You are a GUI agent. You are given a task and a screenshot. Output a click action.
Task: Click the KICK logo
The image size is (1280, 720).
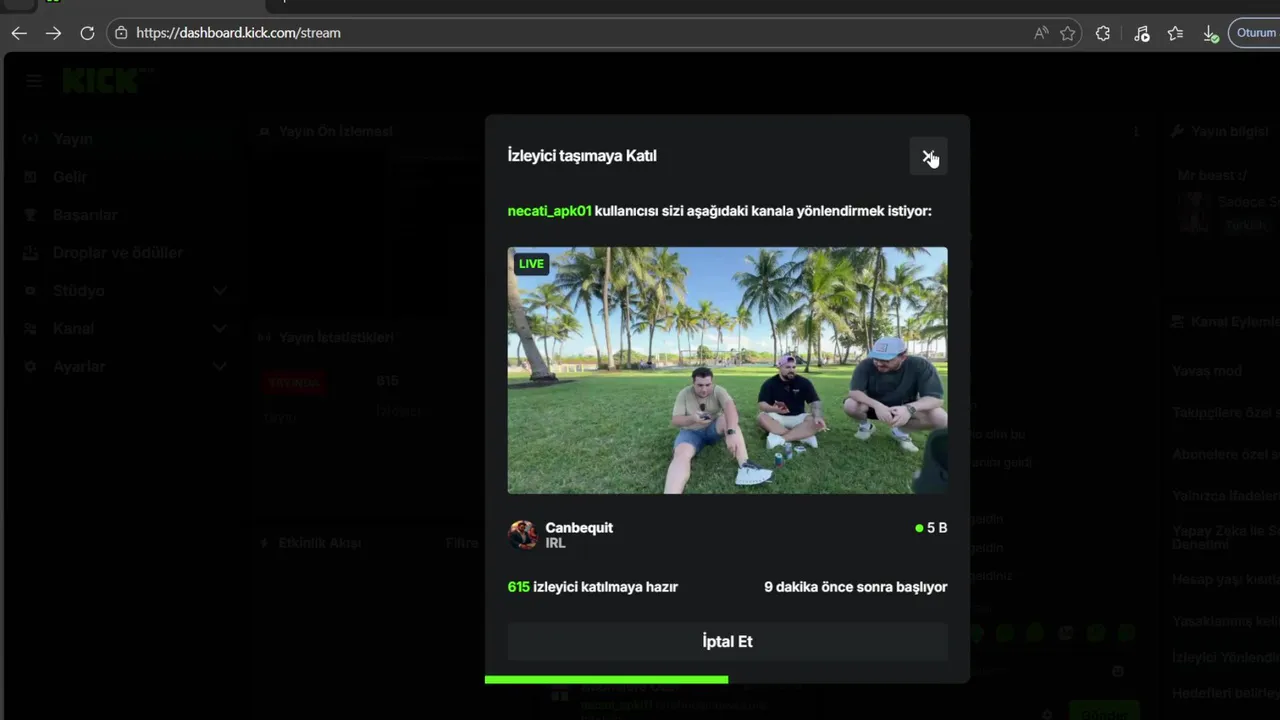coord(108,80)
